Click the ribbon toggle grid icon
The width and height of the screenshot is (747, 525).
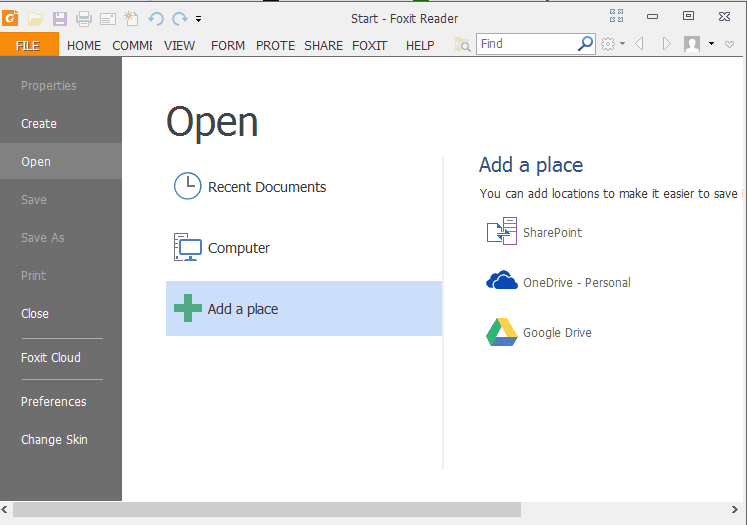coord(616,16)
